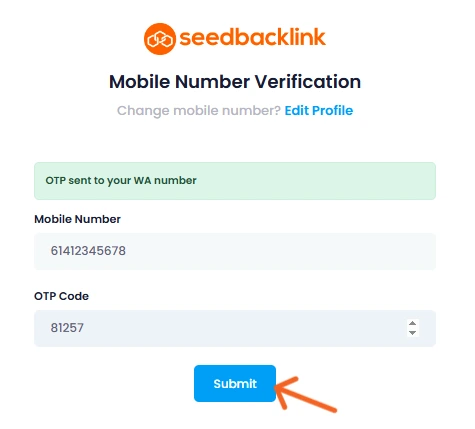Click the Mobile Number Verification heading
The width and height of the screenshot is (475, 429).
235,82
